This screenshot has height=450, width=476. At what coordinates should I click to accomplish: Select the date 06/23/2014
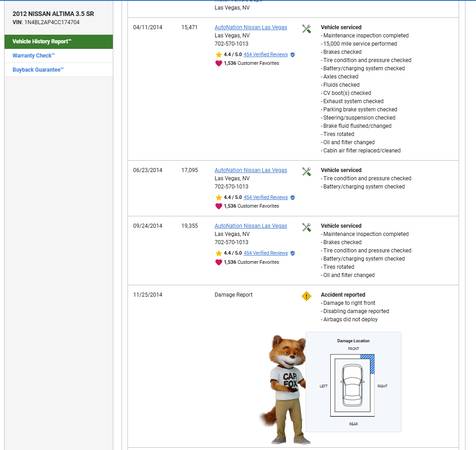tap(147, 170)
